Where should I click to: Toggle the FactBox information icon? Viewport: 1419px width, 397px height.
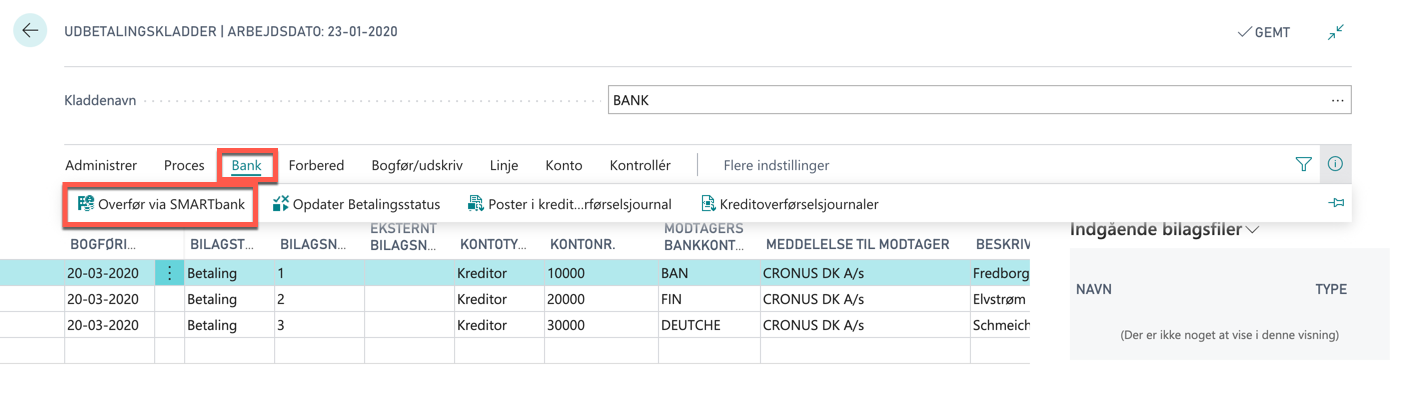pos(1335,165)
